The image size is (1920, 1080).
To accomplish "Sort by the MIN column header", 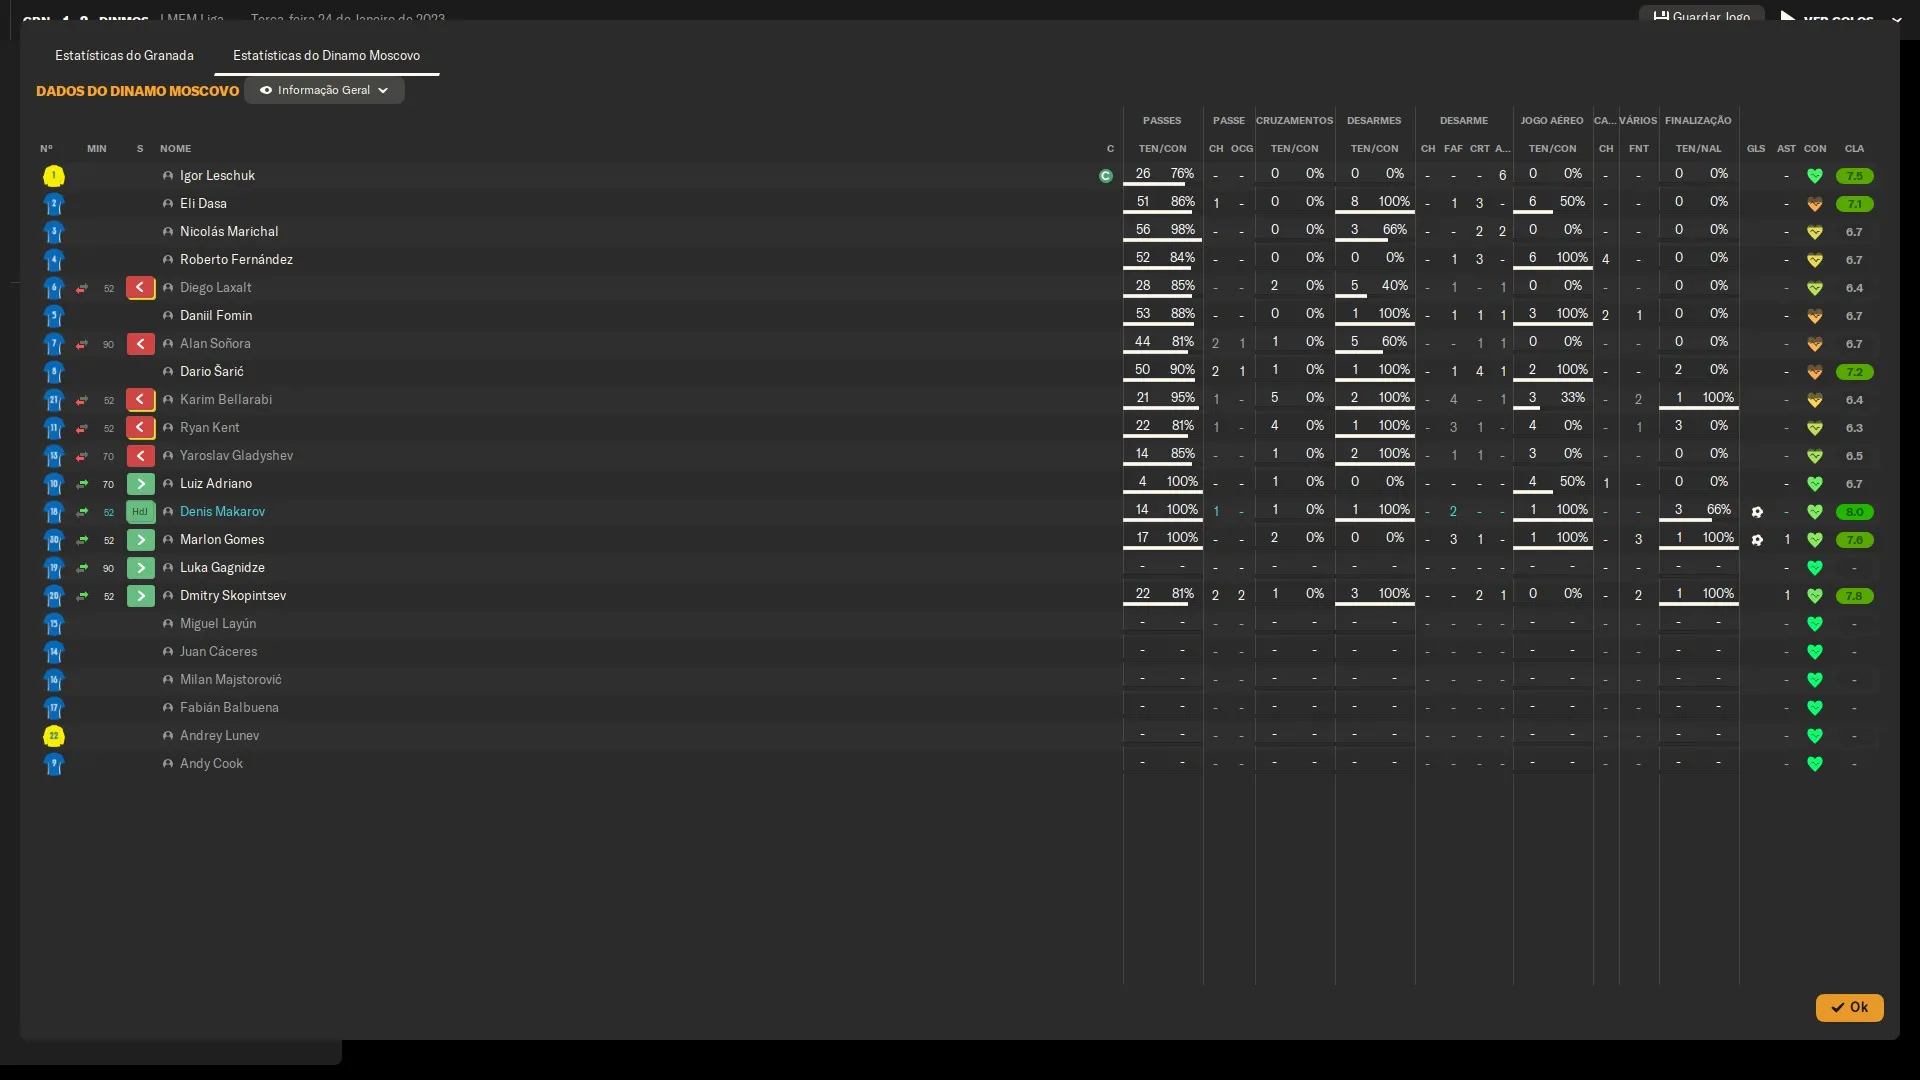I will tap(97, 149).
